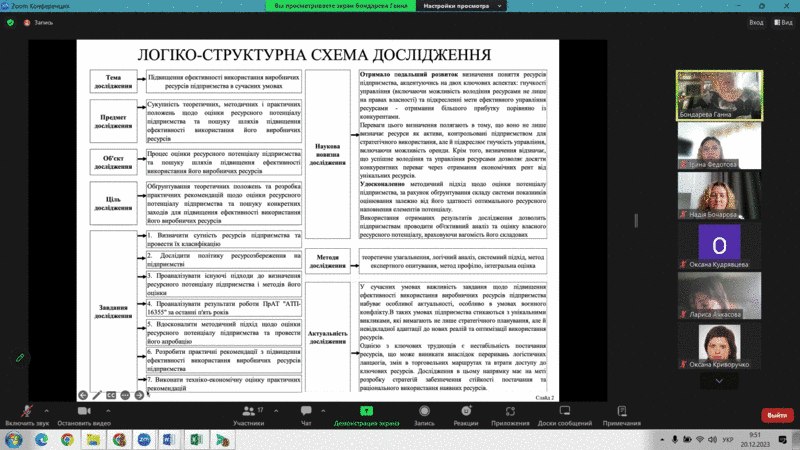This screenshot has height=450, width=800.
Task: Expand chat options arrow
Action: [323, 411]
